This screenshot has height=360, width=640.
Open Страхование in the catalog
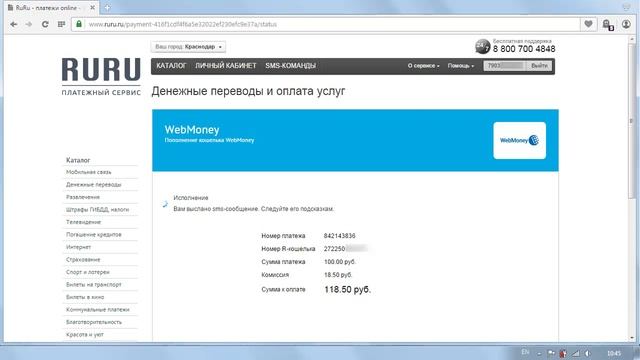(83, 260)
